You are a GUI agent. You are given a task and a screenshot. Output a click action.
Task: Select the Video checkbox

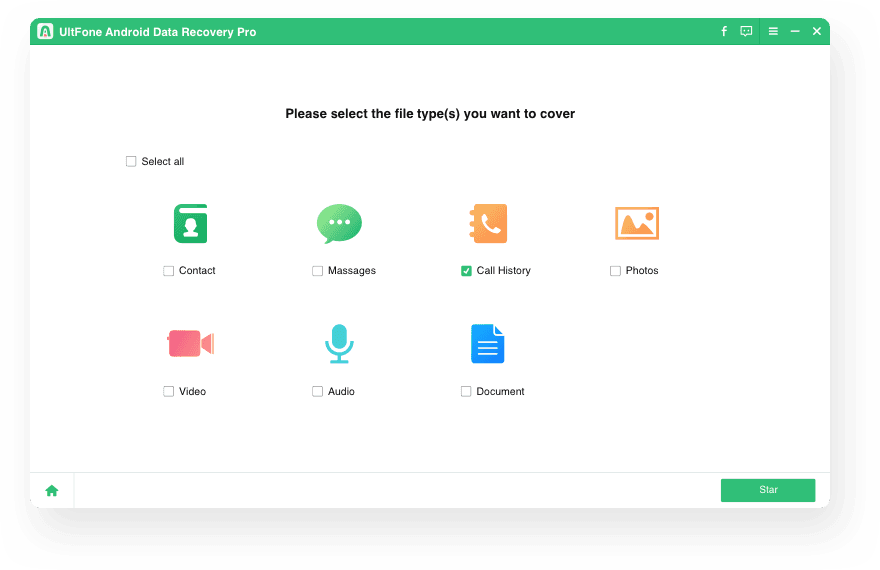[168, 392]
